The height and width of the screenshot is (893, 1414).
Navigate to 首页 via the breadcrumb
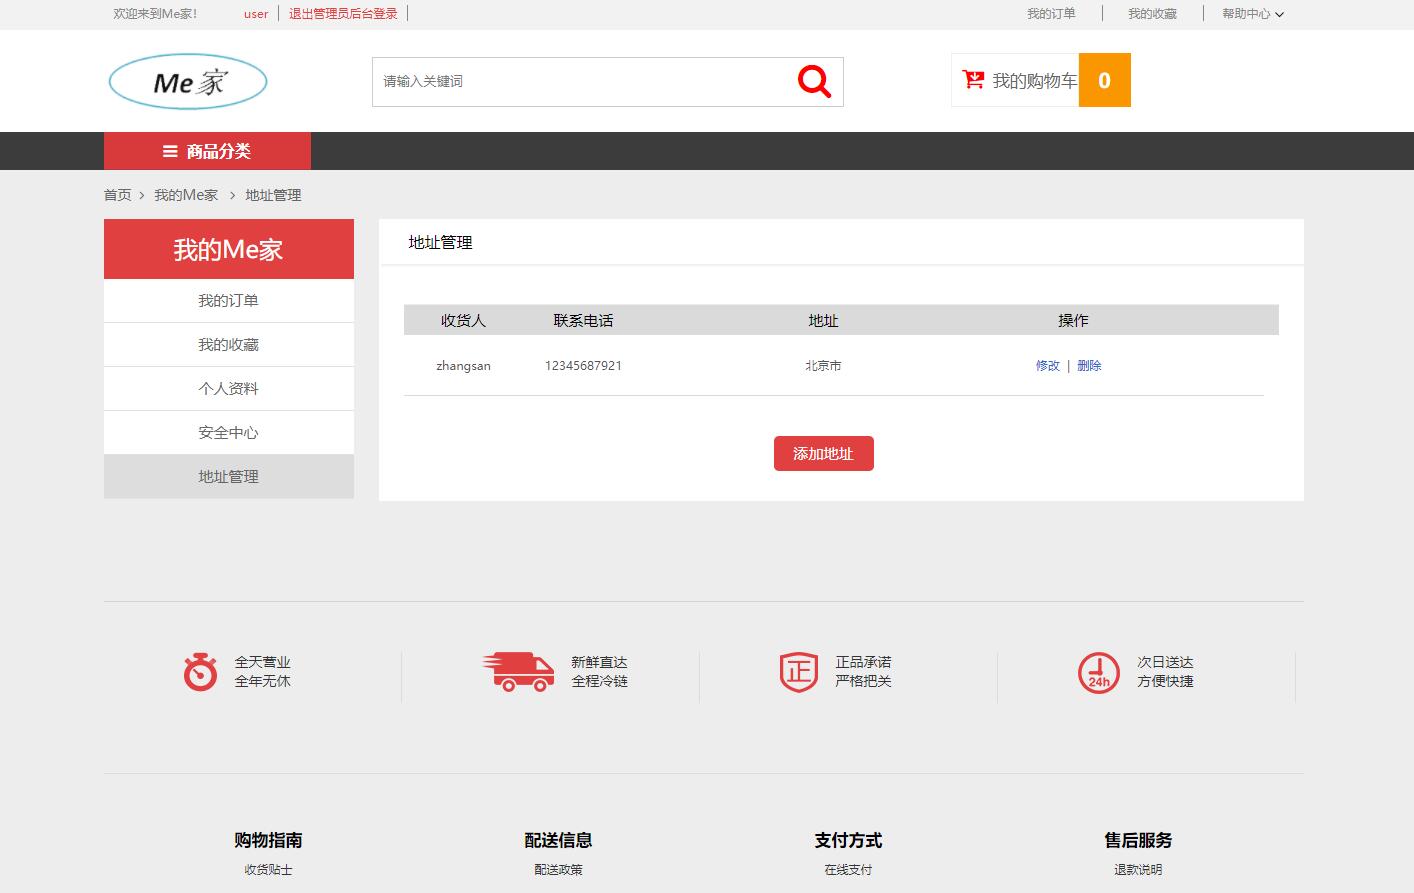(117, 195)
